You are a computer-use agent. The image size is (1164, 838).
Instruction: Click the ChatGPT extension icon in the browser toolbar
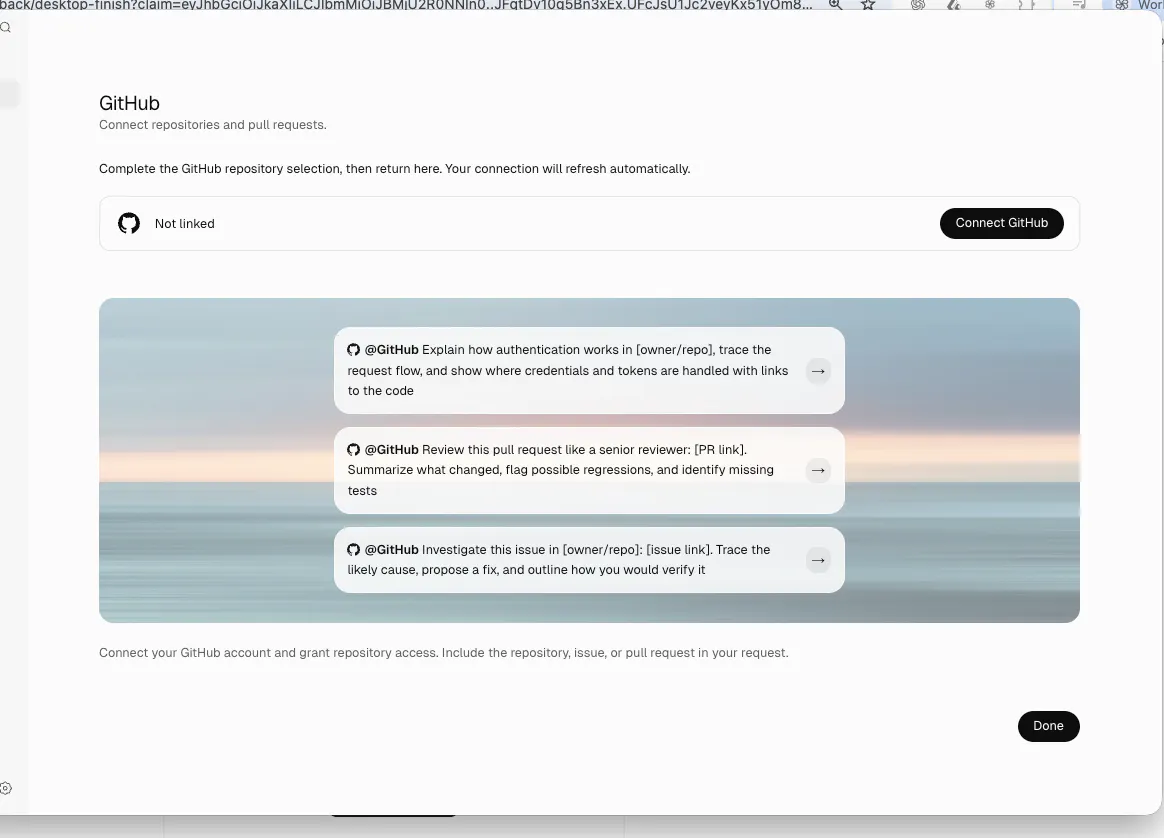click(x=918, y=4)
